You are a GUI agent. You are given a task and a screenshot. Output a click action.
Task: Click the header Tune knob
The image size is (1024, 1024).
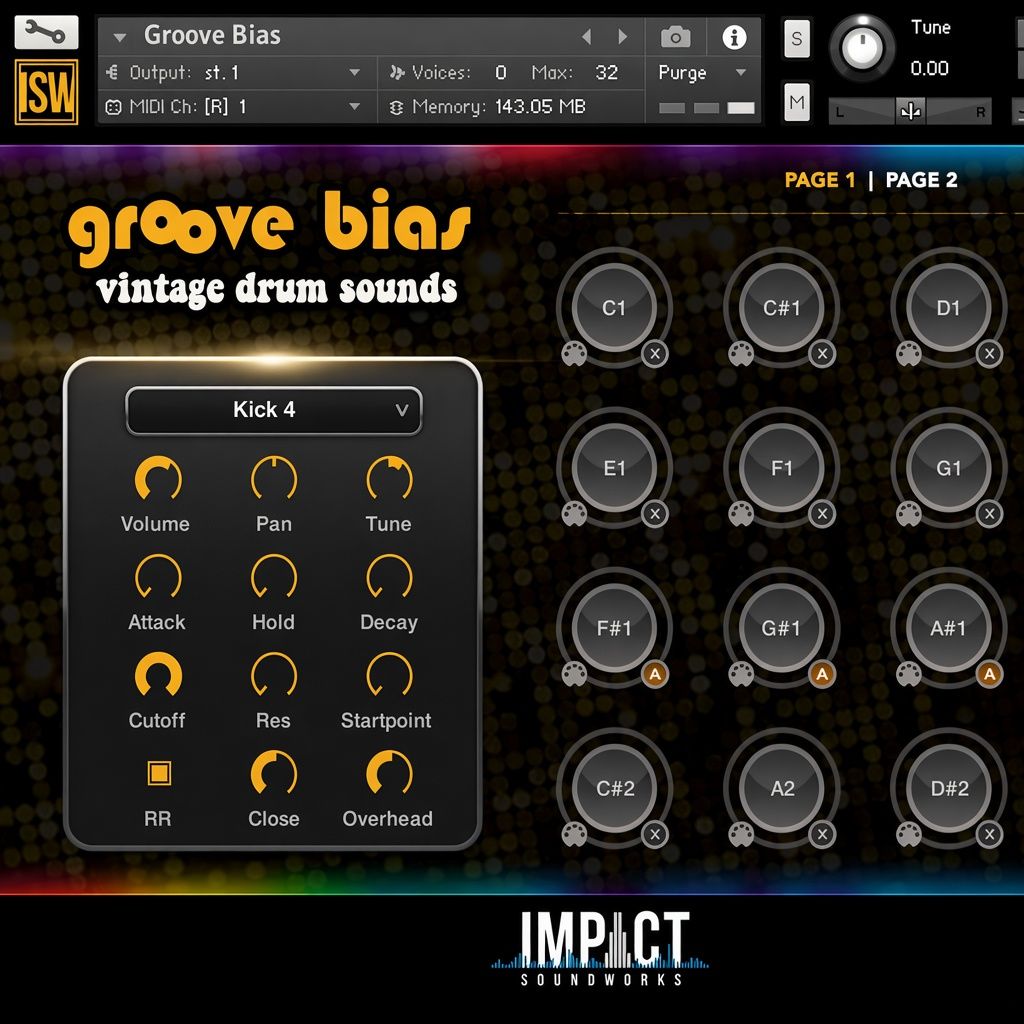pos(862,47)
